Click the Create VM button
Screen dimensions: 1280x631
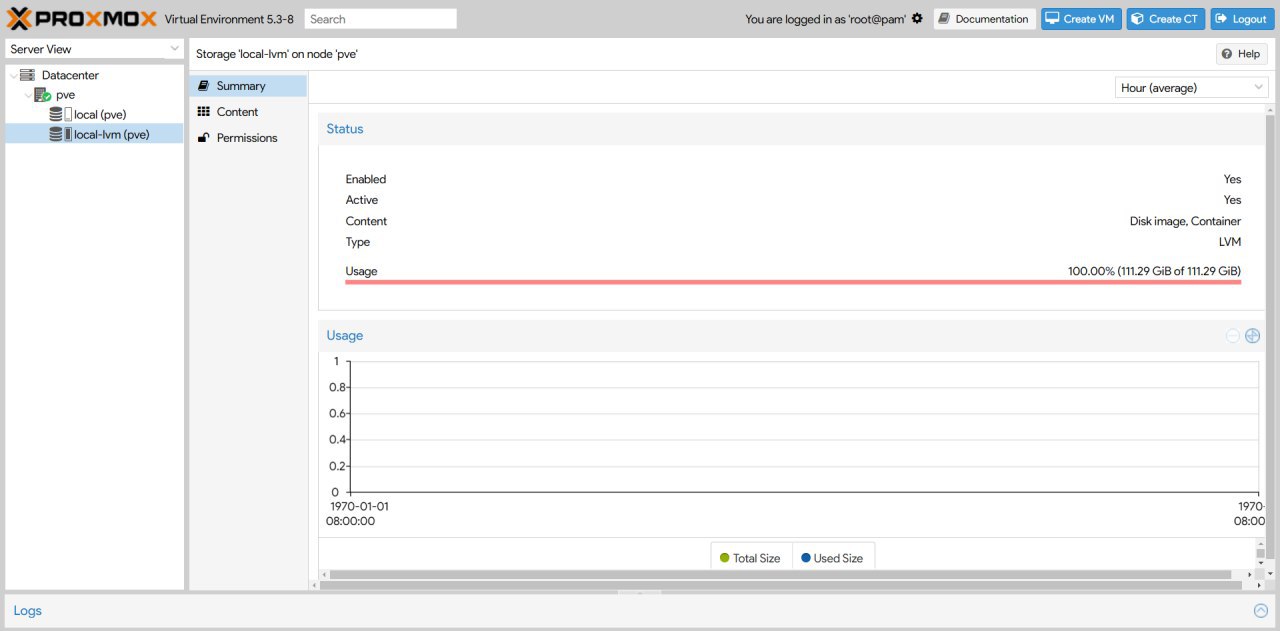click(x=1080, y=19)
